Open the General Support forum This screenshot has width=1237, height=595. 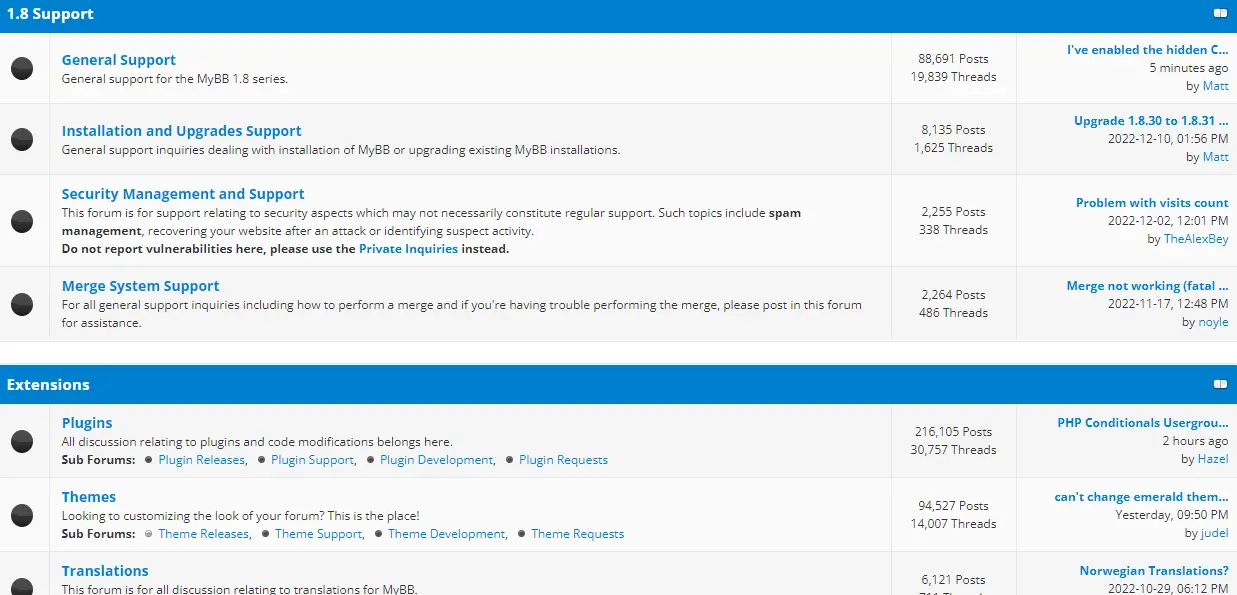[x=119, y=60]
